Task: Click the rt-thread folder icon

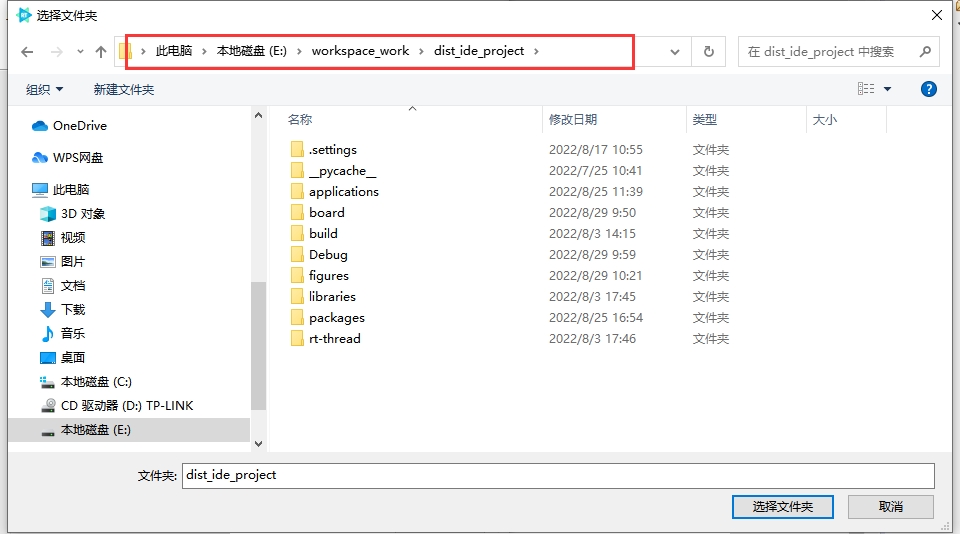Action: coord(297,339)
